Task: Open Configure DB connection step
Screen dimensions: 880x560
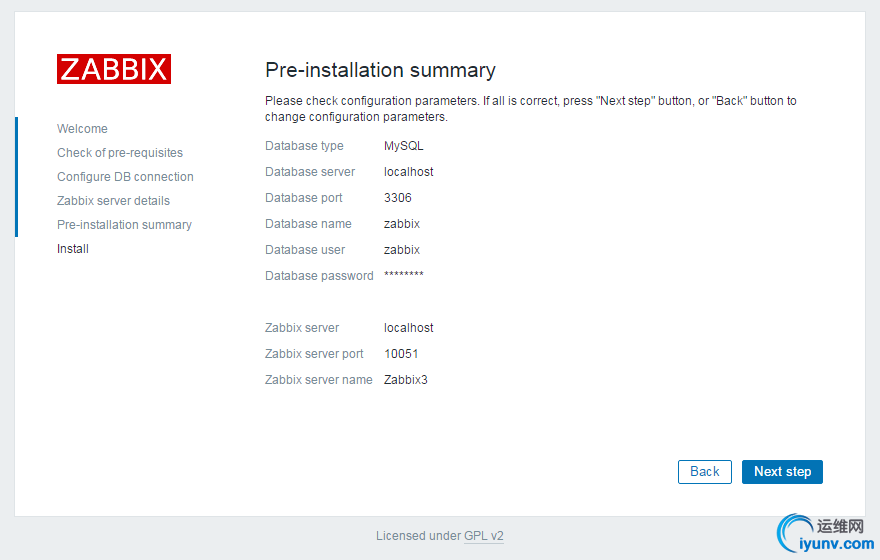Action: pyautogui.click(x=125, y=177)
